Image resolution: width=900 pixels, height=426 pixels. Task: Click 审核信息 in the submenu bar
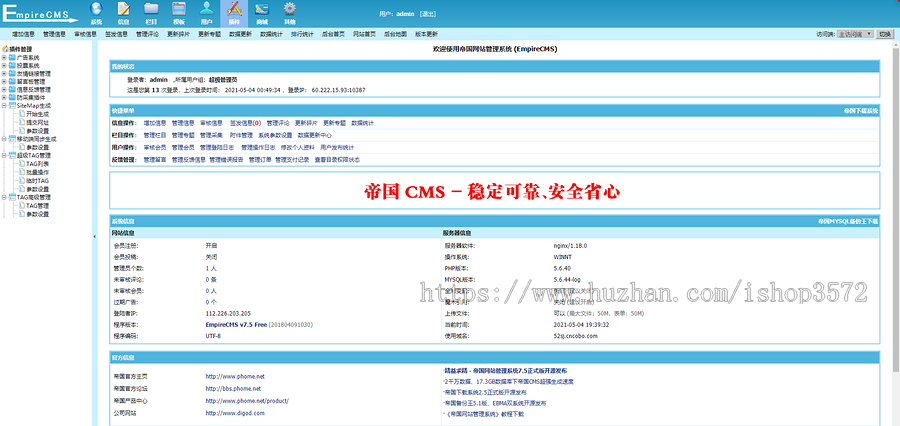(86, 34)
